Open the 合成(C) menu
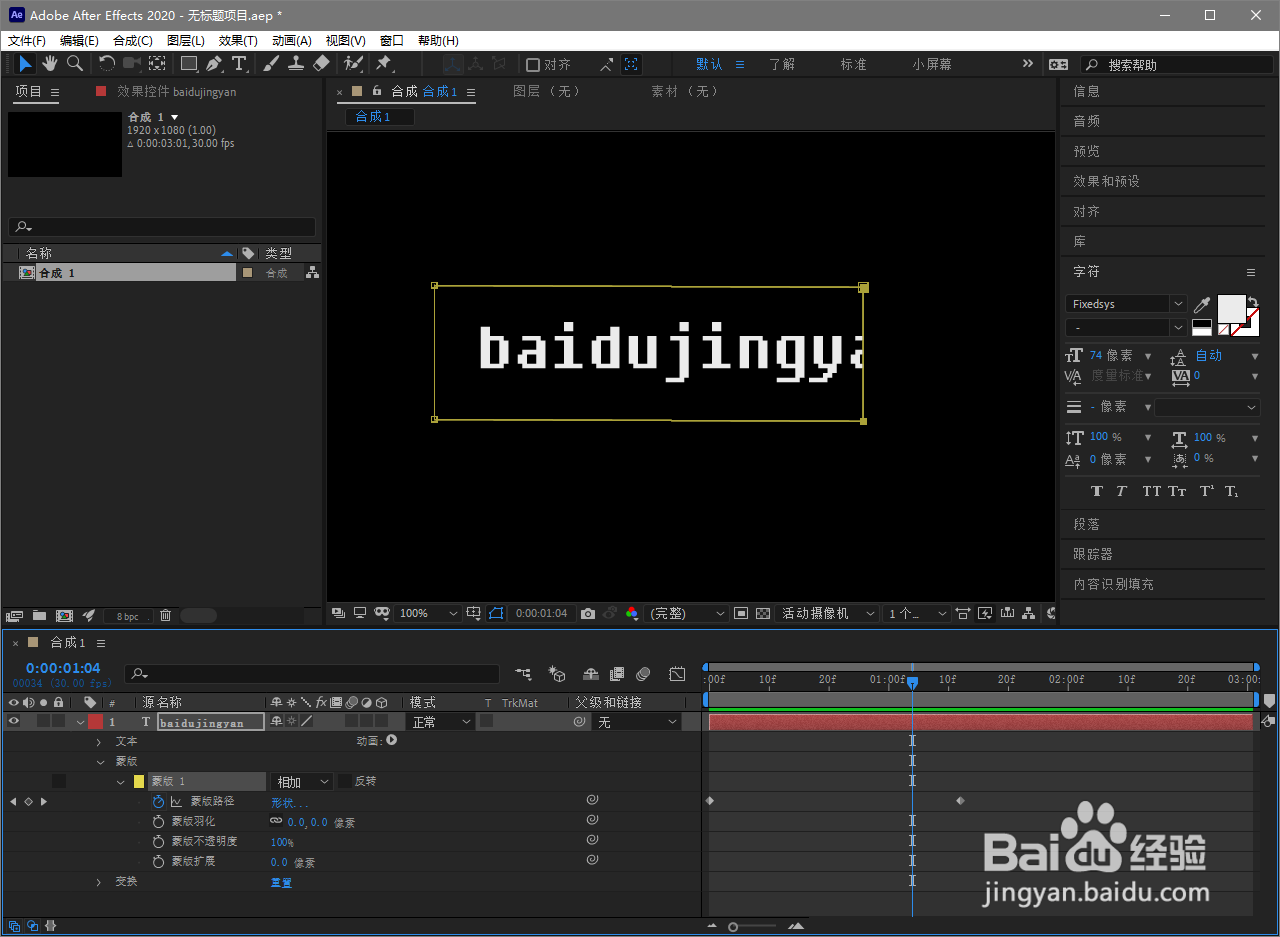Screen dimensions: 1280x937 pos(133,41)
